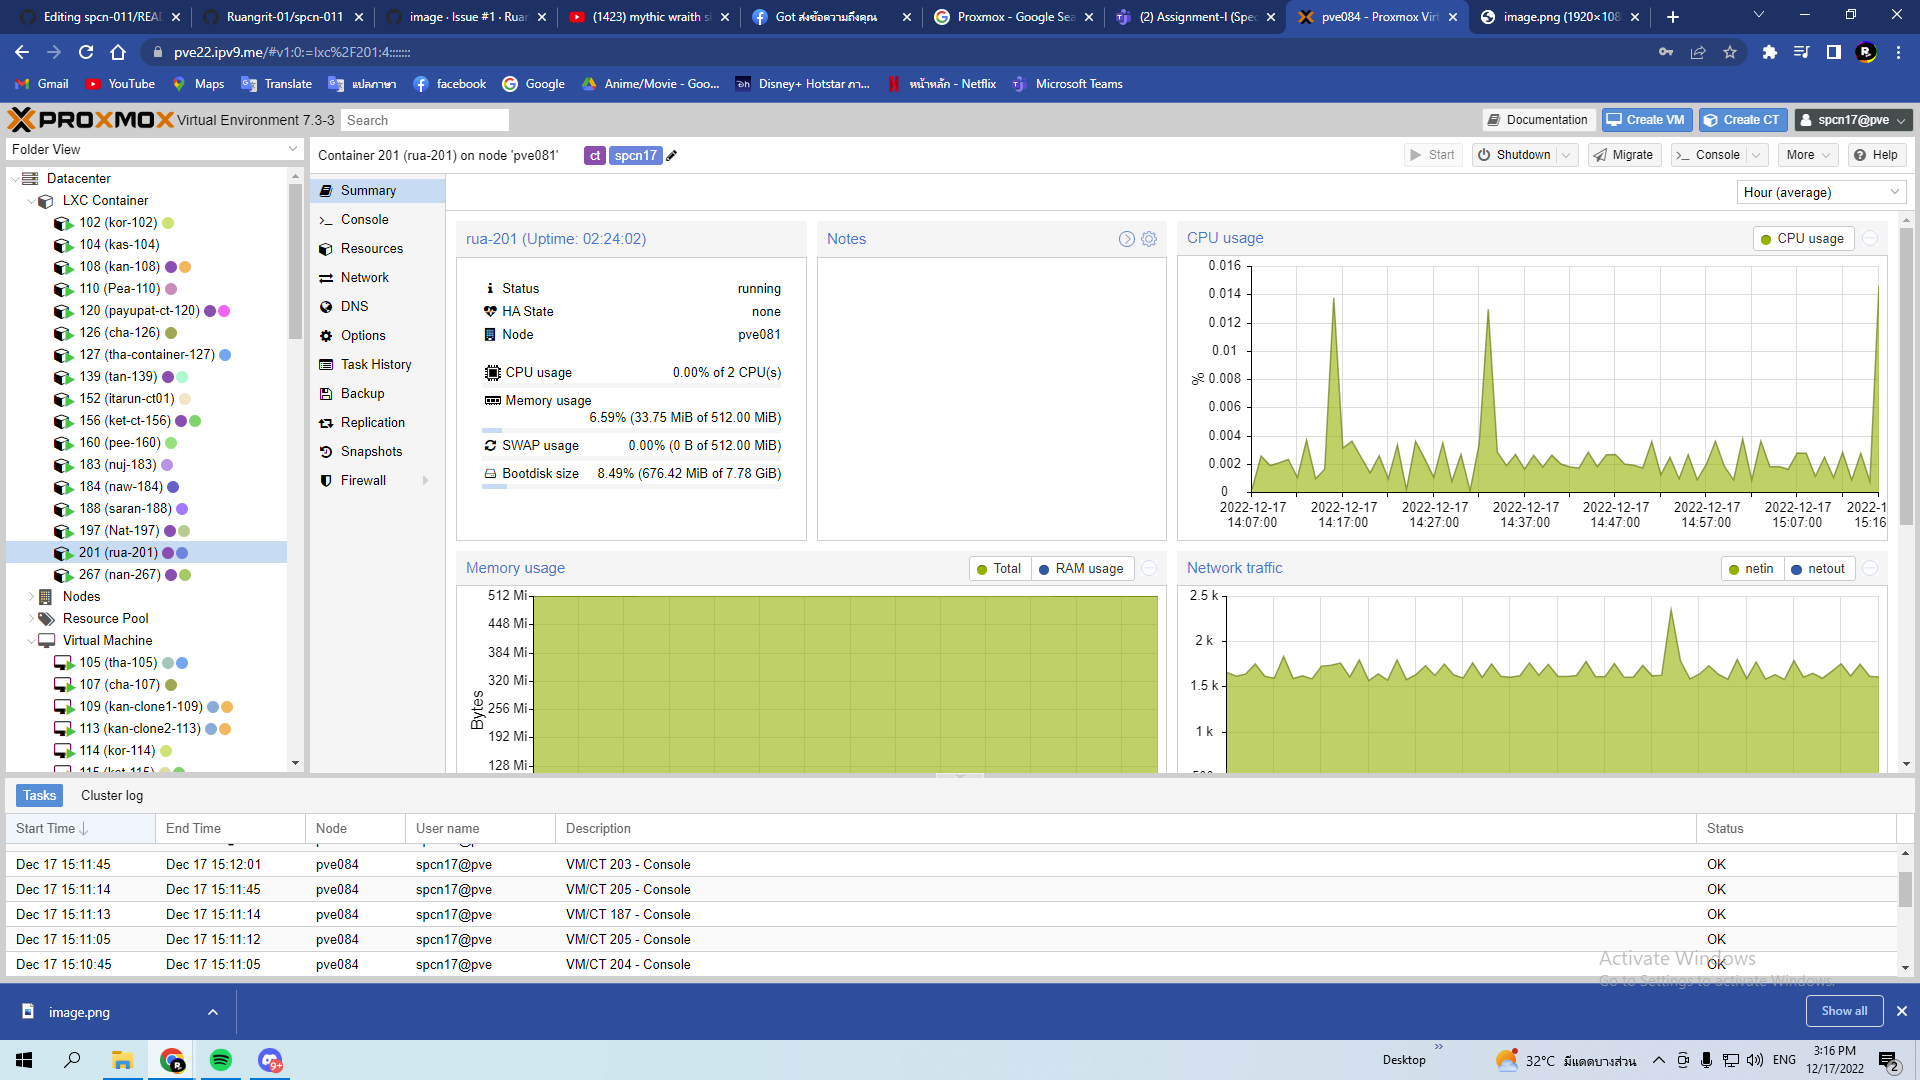Toggle the netin legend series
Viewport: 1920px width, 1080px height.
(1752, 569)
